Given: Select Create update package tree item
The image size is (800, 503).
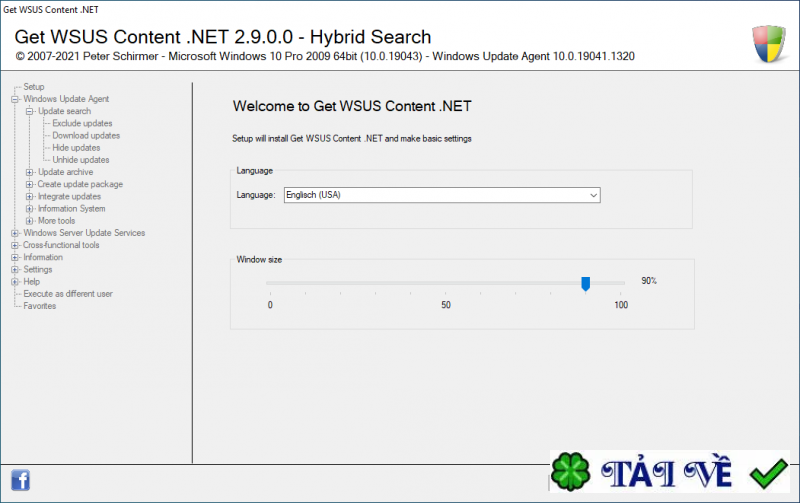Looking at the screenshot, I should pos(80,184).
